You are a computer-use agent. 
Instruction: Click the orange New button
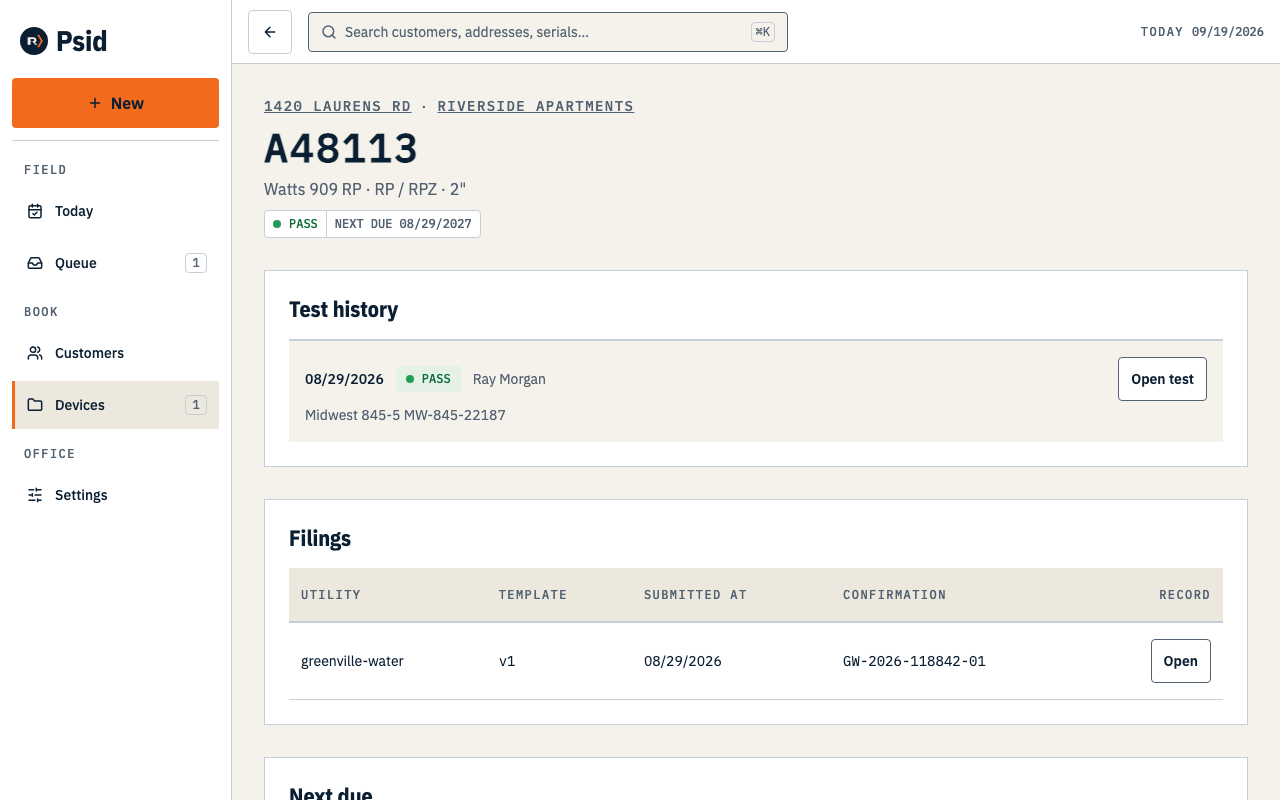click(x=115, y=103)
